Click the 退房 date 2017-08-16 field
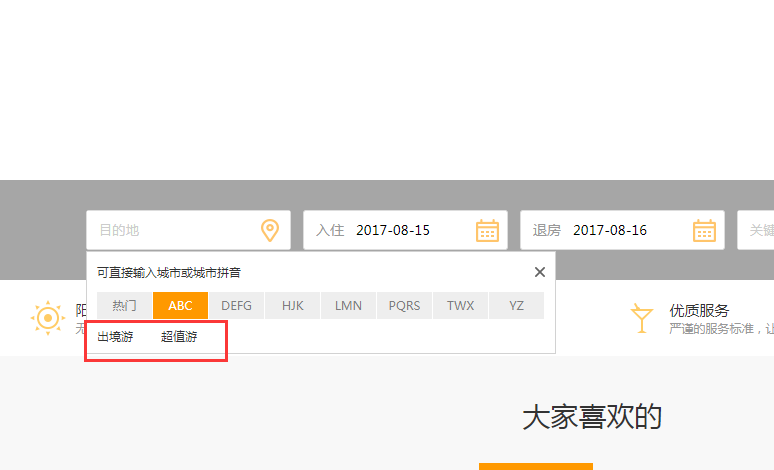The height and width of the screenshot is (470, 774). (610, 230)
